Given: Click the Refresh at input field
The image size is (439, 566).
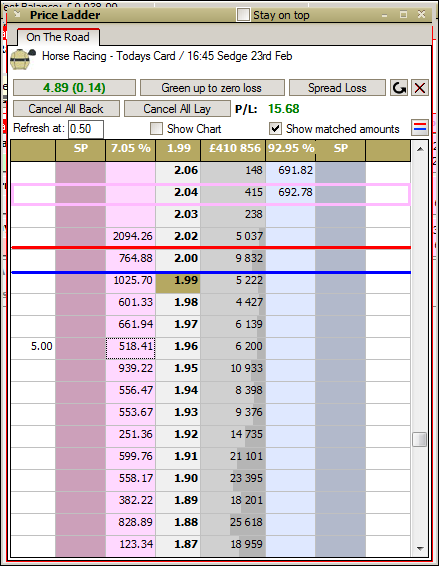Looking at the screenshot, I should pyautogui.click(x=86, y=129).
